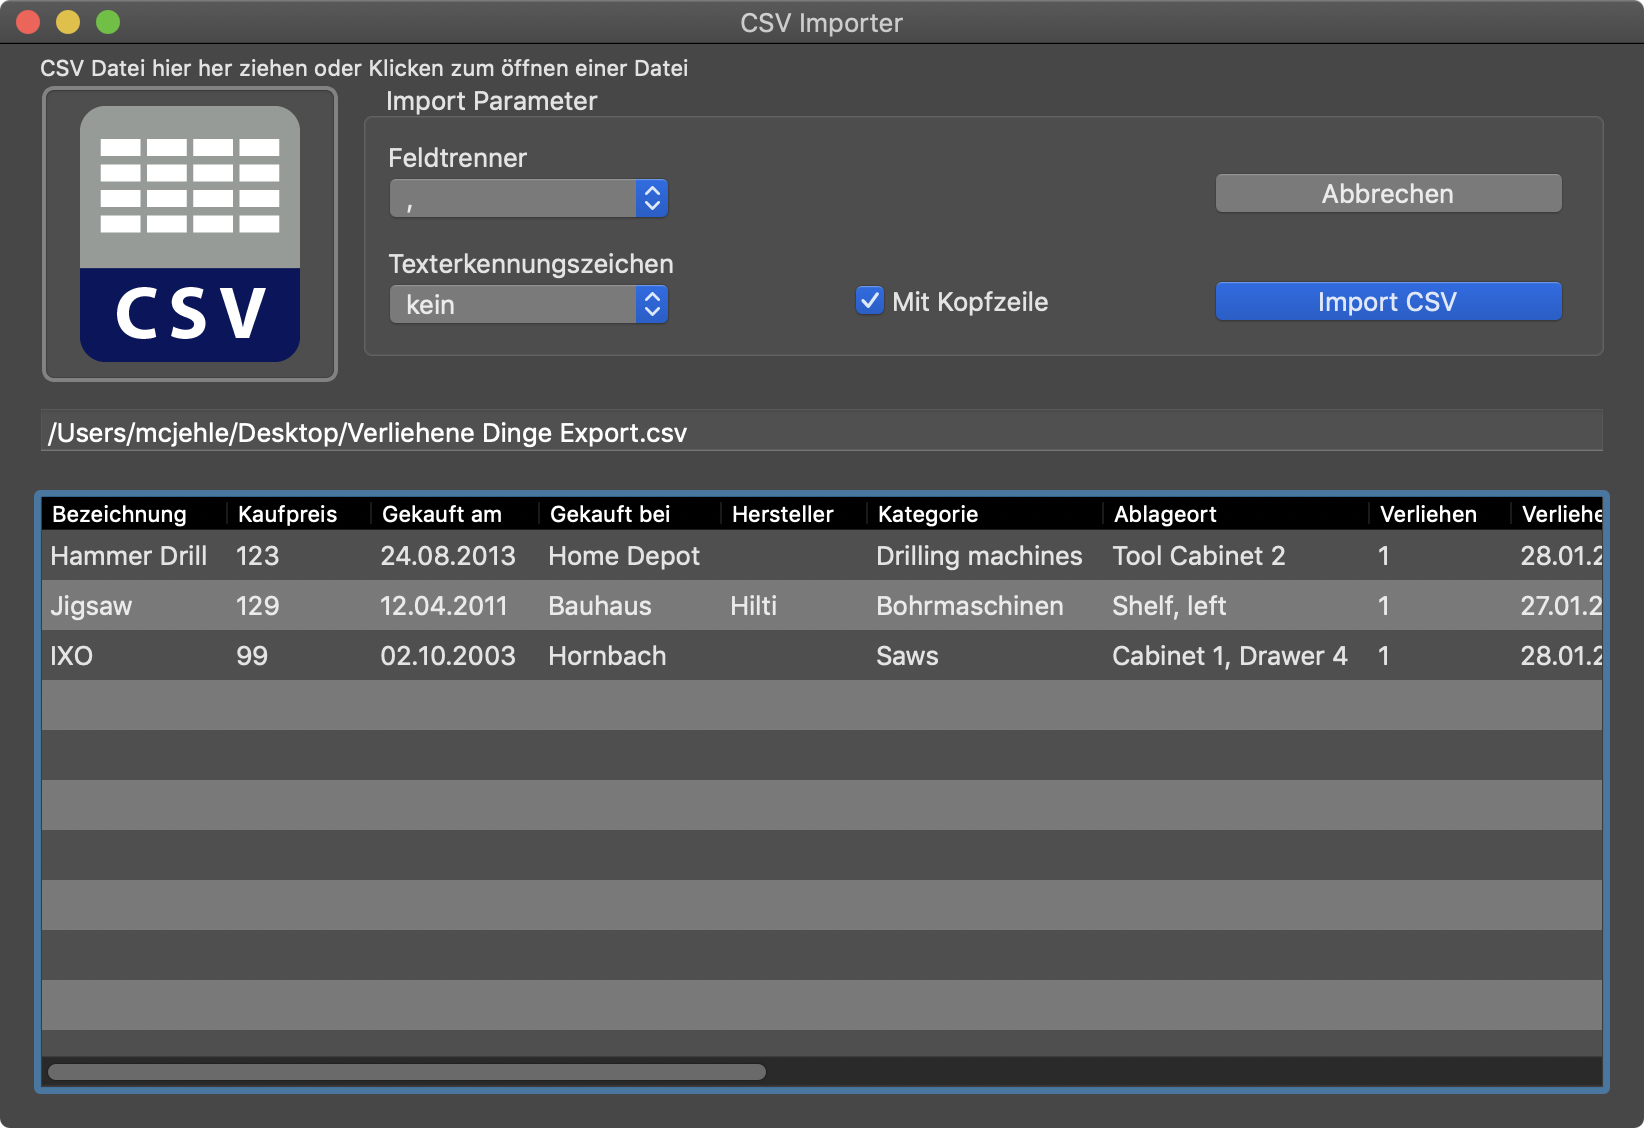The image size is (1644, 1128).
Task: Click the date 12.04.2011
Action: point(444,606)
